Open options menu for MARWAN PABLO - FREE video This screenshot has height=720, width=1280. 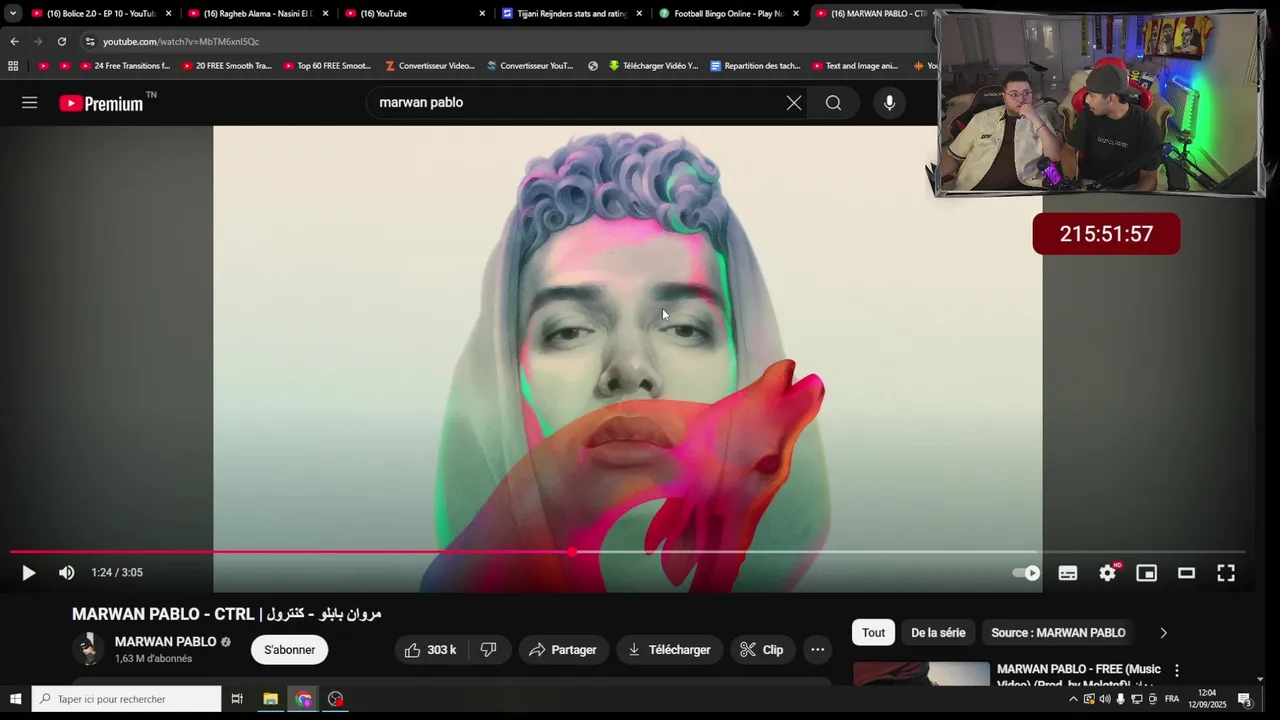pyautogui.click(x=1177, y=671)
